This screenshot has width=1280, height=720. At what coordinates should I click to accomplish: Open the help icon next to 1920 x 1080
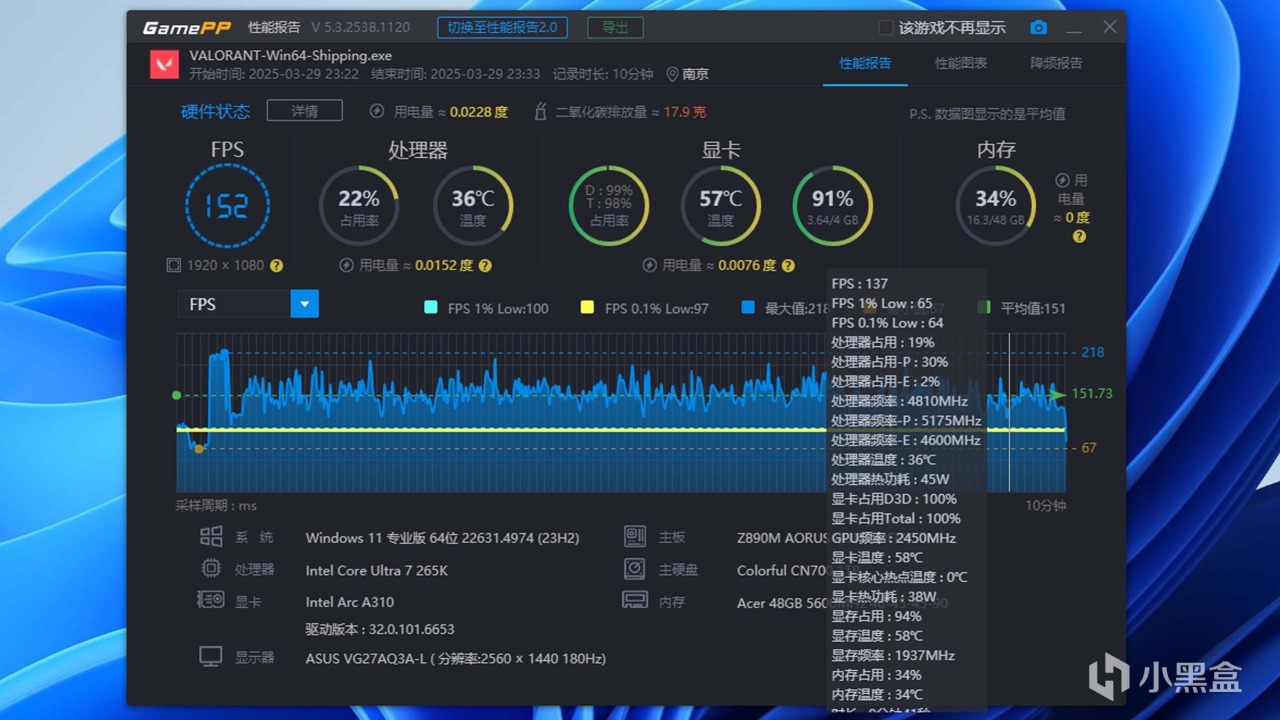pyautogui.click(x=276, y=266)
